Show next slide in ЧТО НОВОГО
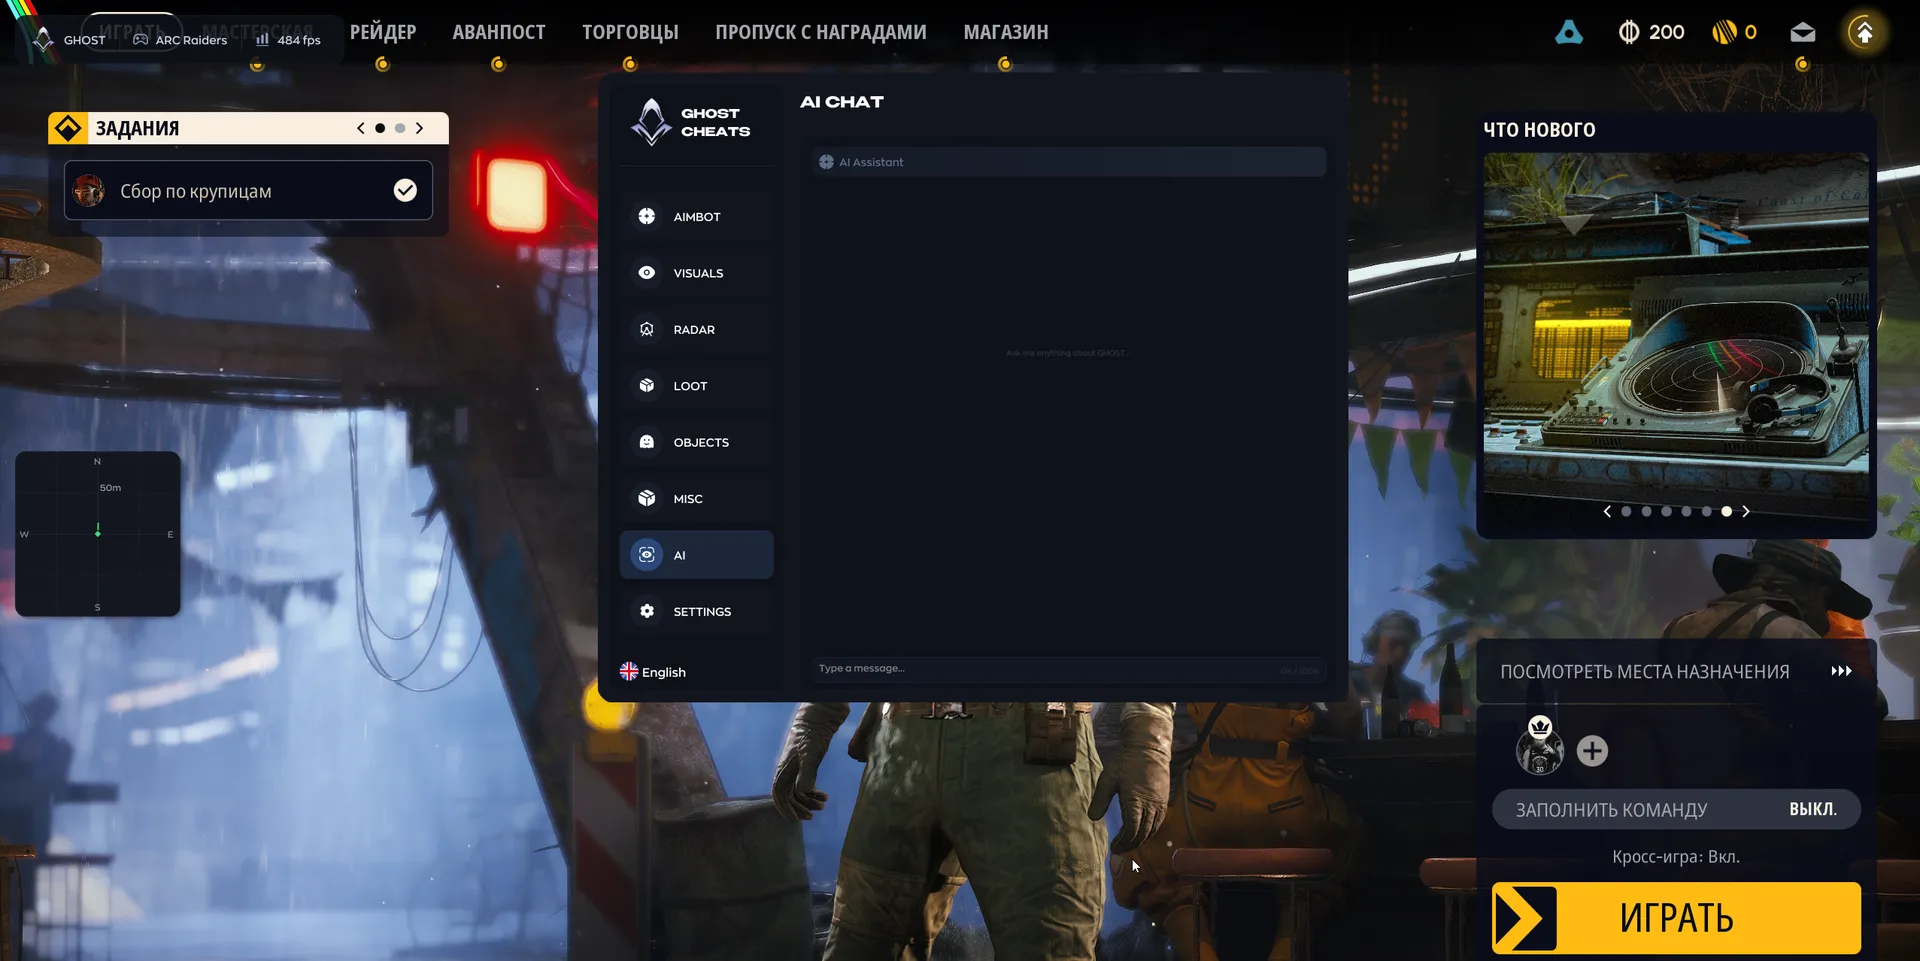Screen dimensions: 1920x961 tap(1746, 511)
